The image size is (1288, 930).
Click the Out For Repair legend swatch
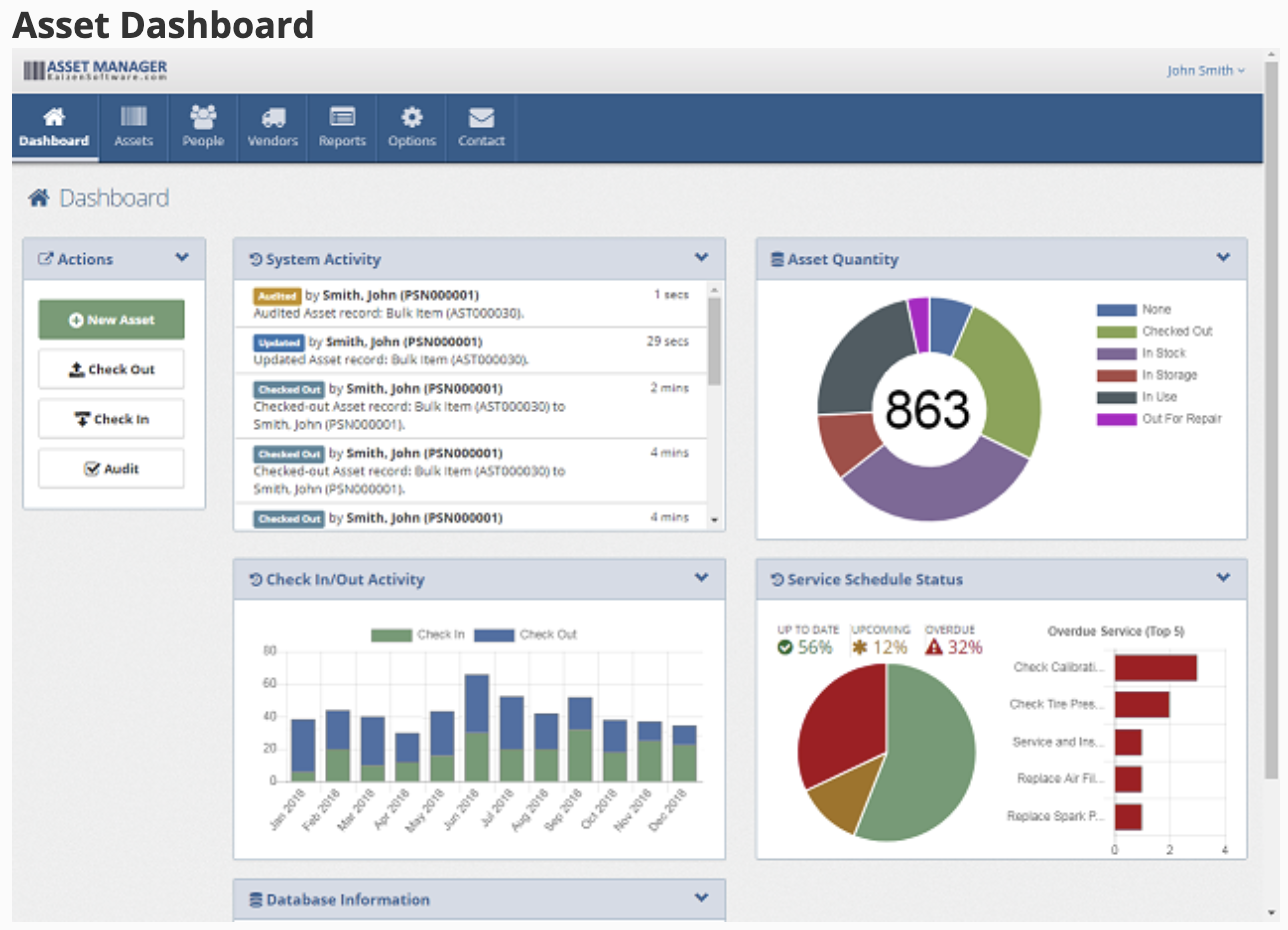tap(1116, 420)
